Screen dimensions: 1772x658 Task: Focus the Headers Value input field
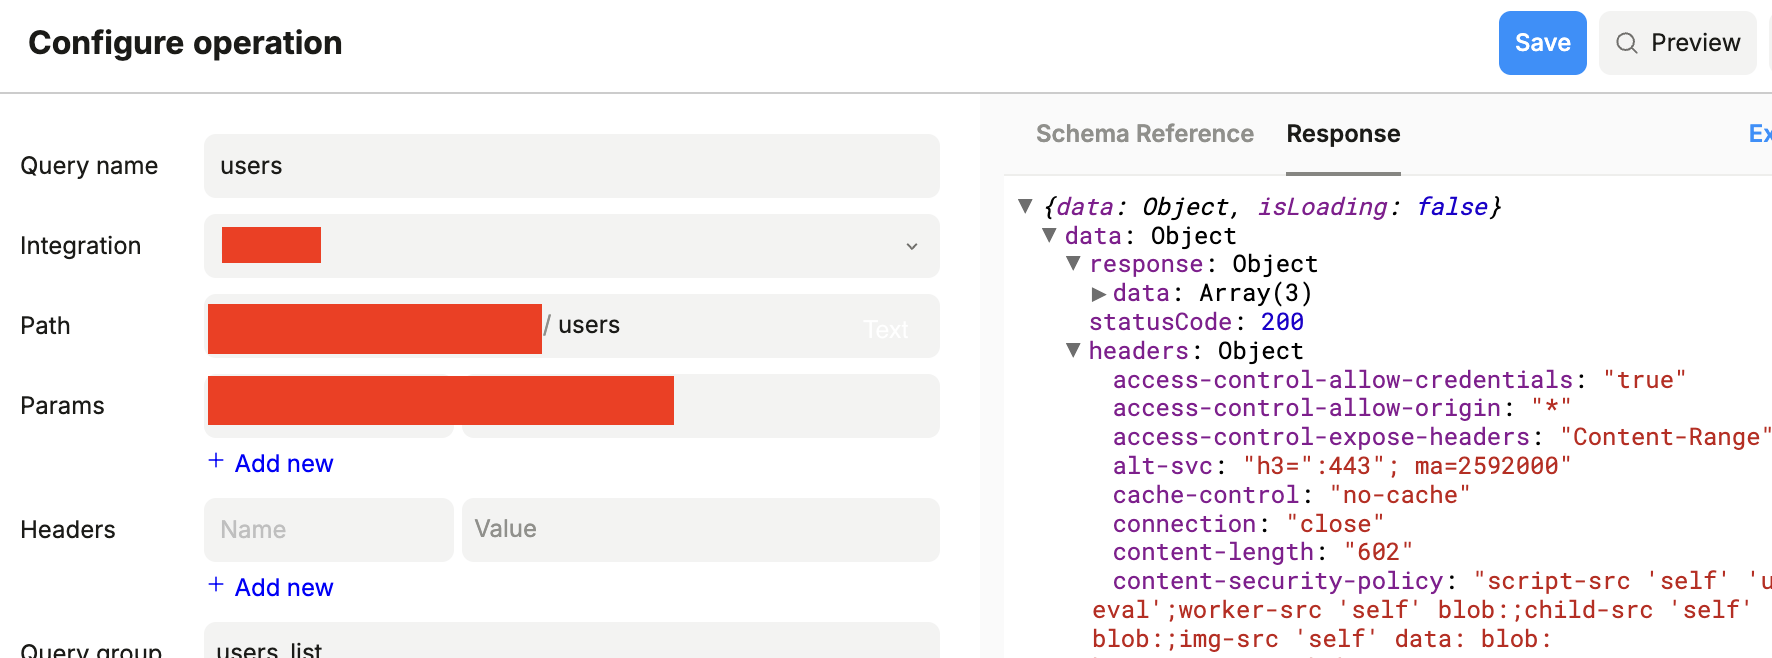[700, 529]
